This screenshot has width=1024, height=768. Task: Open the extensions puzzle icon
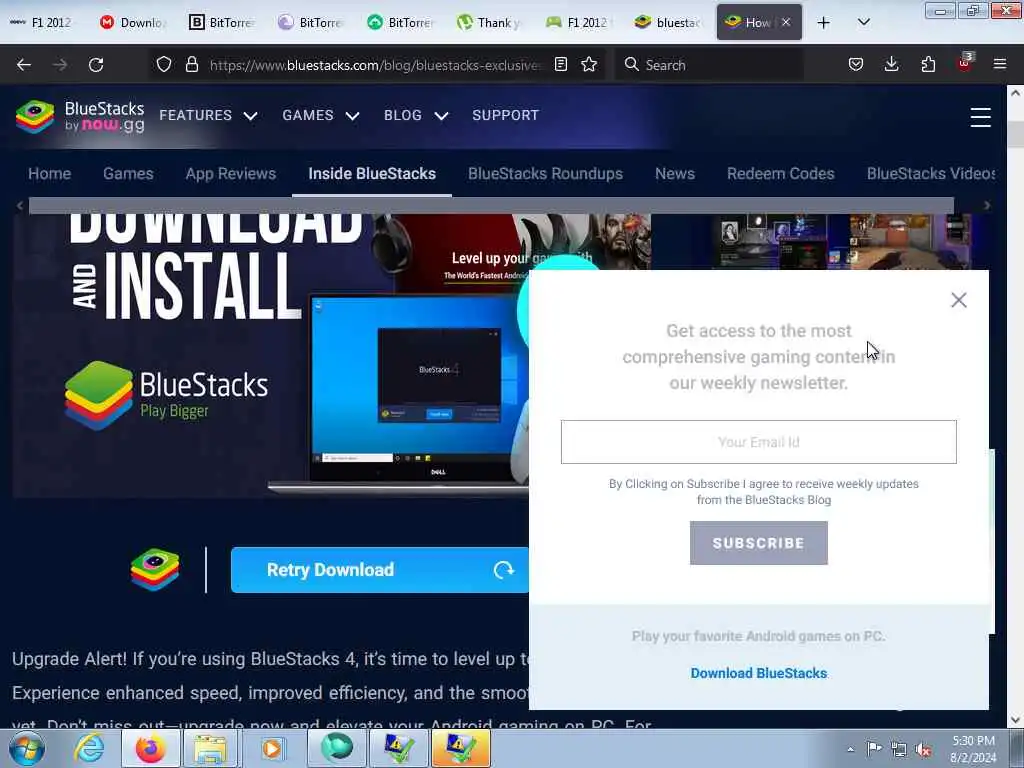coord(928,64)
